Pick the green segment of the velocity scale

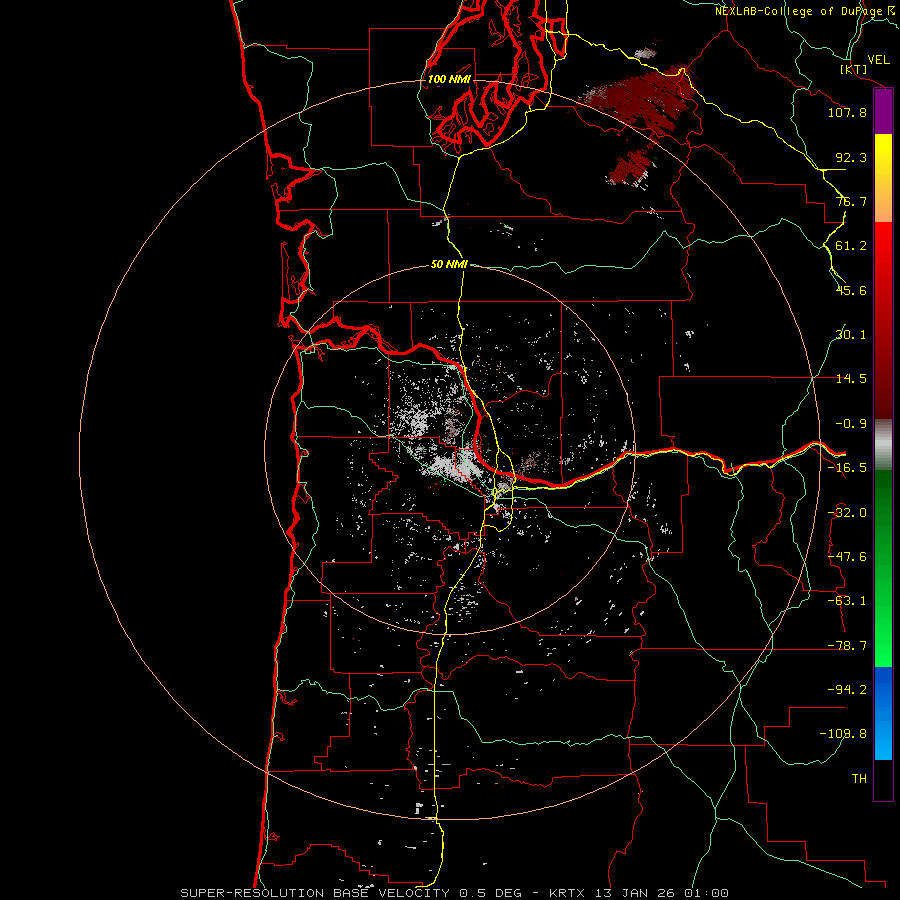point(883,568)
